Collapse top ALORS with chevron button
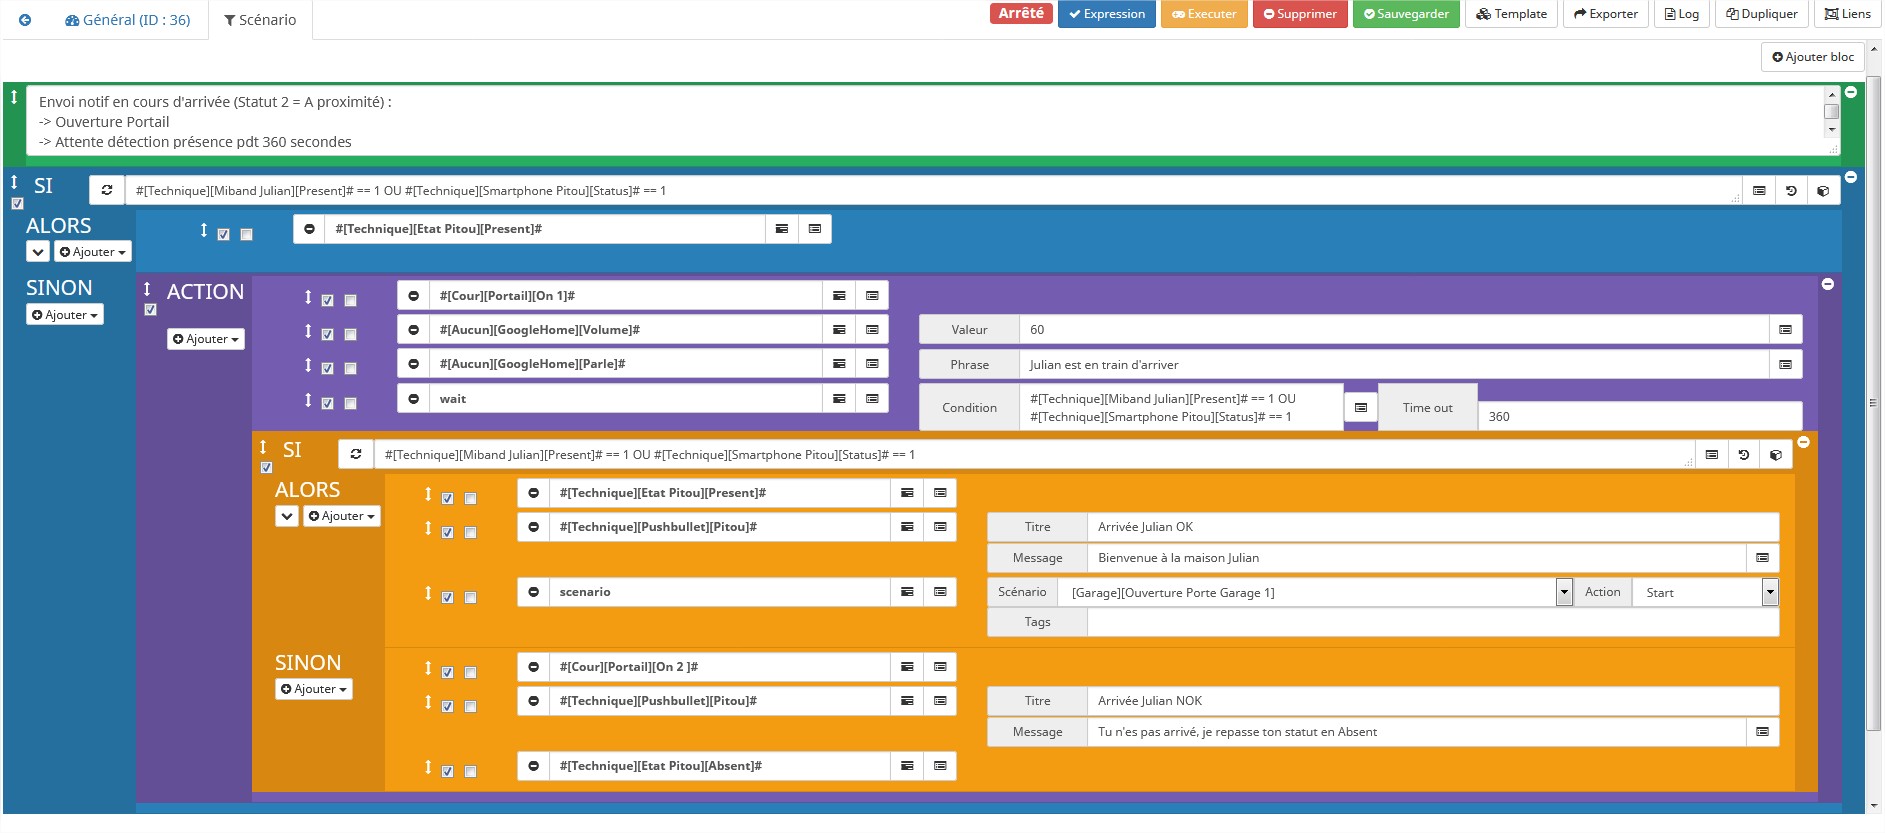The height and width of the screenshot is (833, 1885). tap(38, 252)
